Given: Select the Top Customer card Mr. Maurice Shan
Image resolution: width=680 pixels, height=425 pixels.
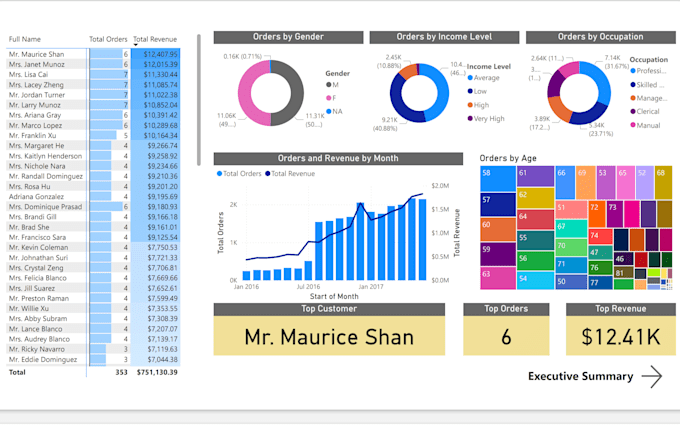Looking at the screenshot, I should point(329,336).
